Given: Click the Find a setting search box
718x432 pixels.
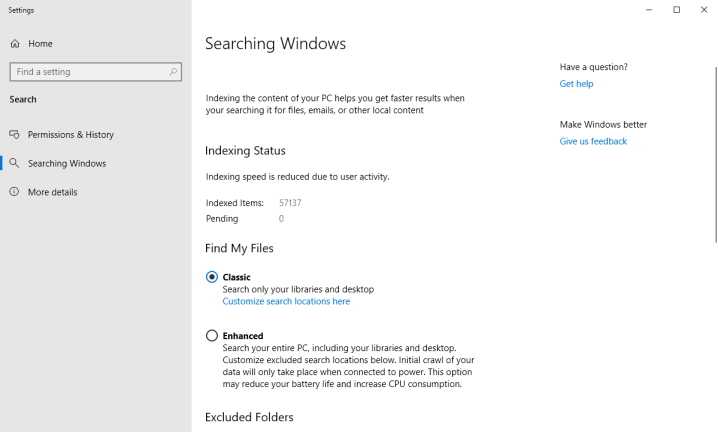Looking at the screenshot, I should pyautogui.click(x=96, y=72).
